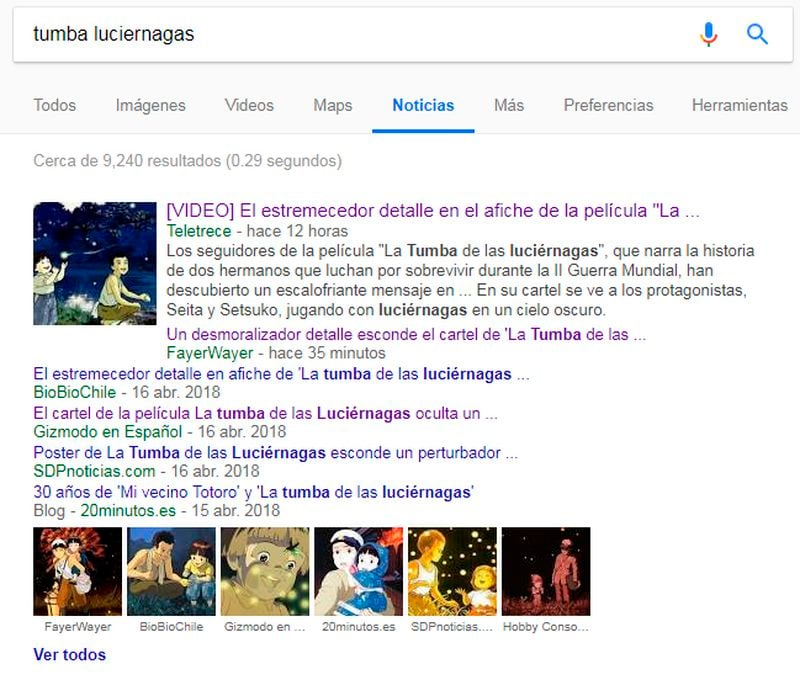Screen dimensions: 800x680
Task: Expand the Más dropdown menu
Action: pos(509,105)
